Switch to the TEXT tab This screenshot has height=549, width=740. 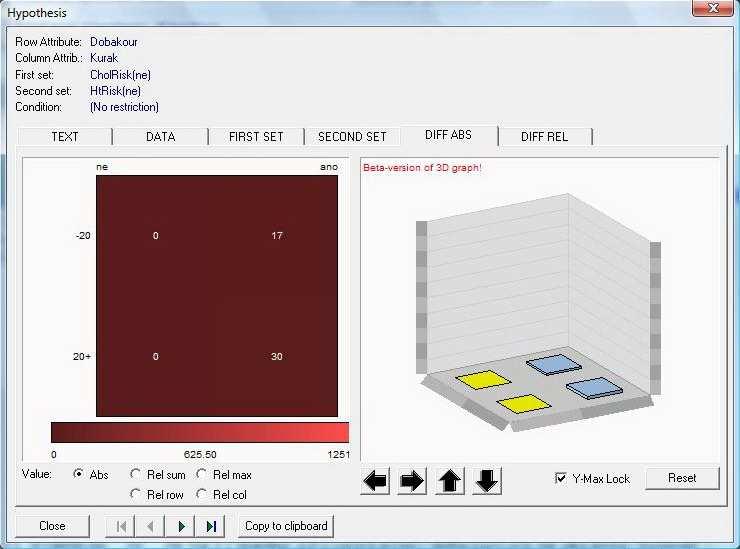click(x=65, y=137)
